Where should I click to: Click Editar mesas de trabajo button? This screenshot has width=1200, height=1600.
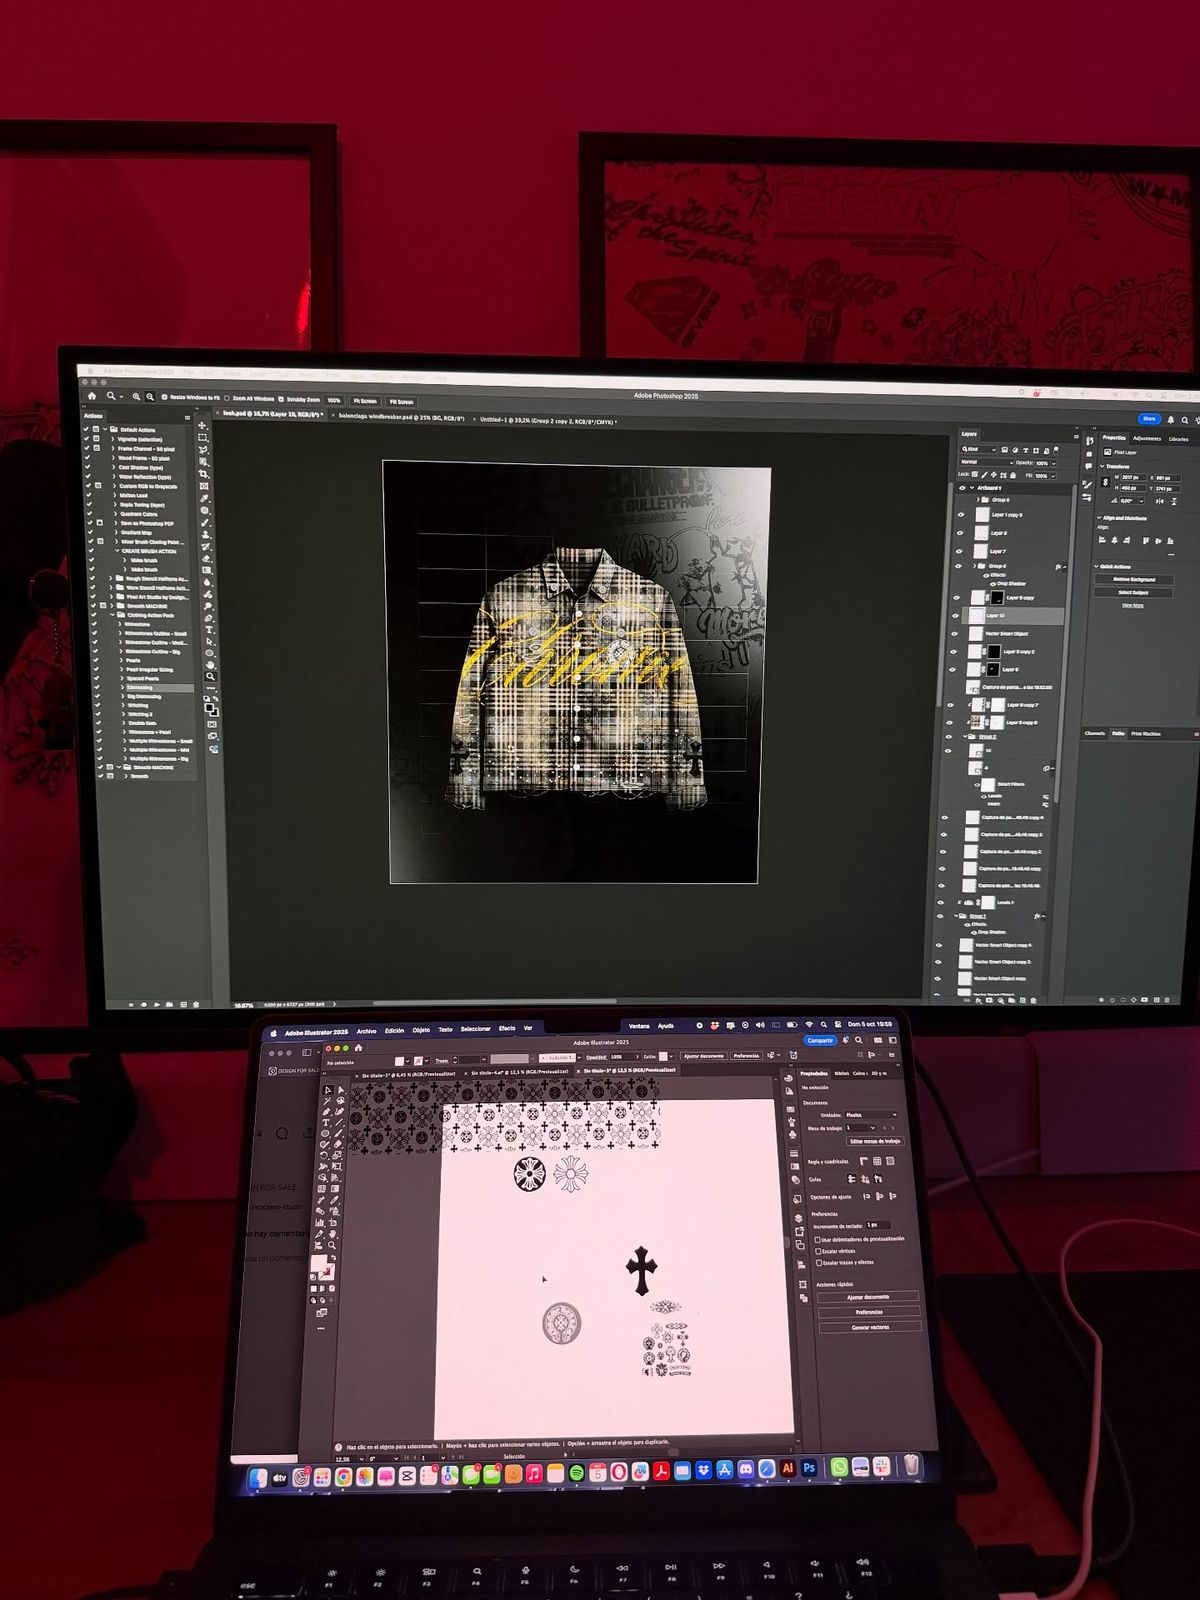875,1141
